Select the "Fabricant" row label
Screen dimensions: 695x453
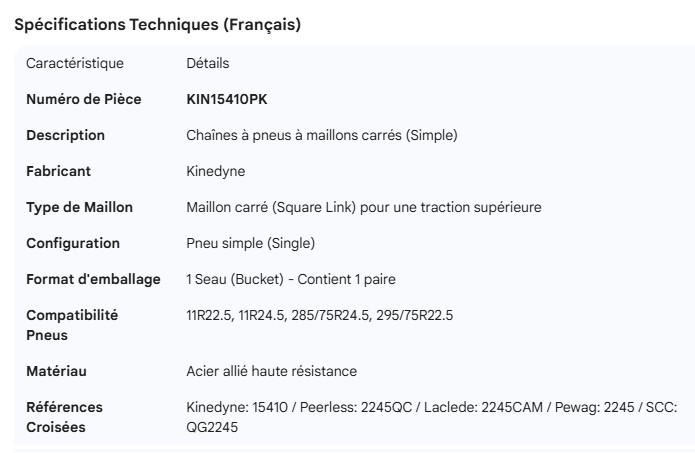coord(58,171)
